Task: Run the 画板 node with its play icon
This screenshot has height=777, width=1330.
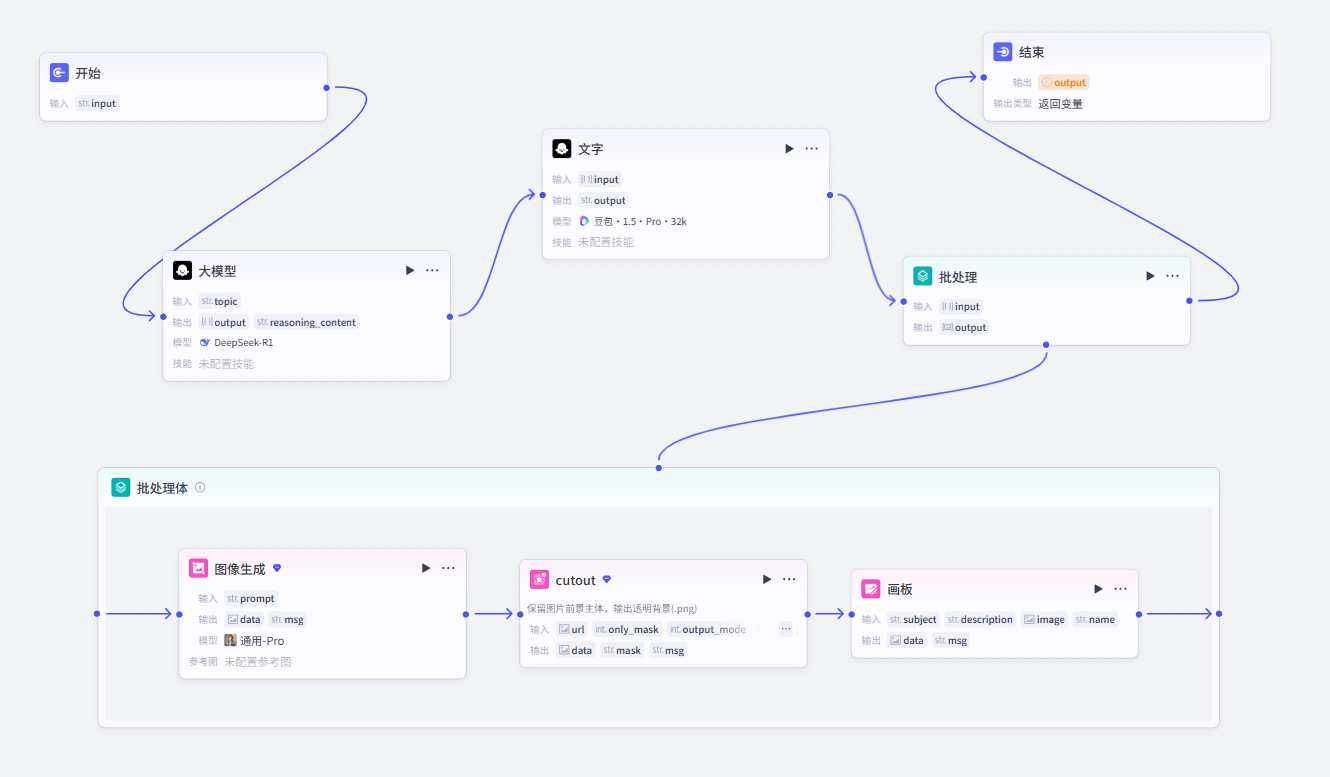Action: (1098, 589)
